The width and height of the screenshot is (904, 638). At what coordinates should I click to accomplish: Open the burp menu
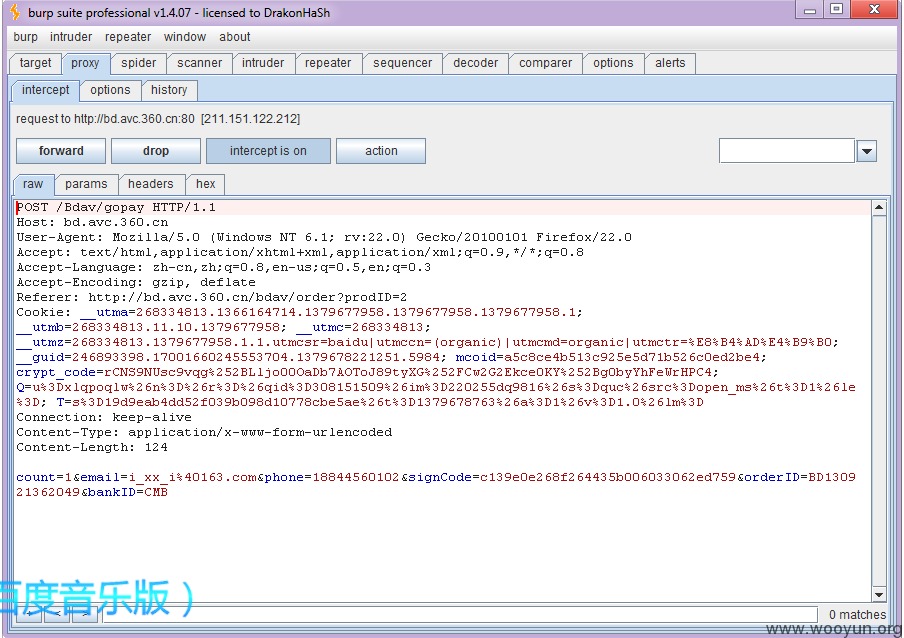[25, 37]
